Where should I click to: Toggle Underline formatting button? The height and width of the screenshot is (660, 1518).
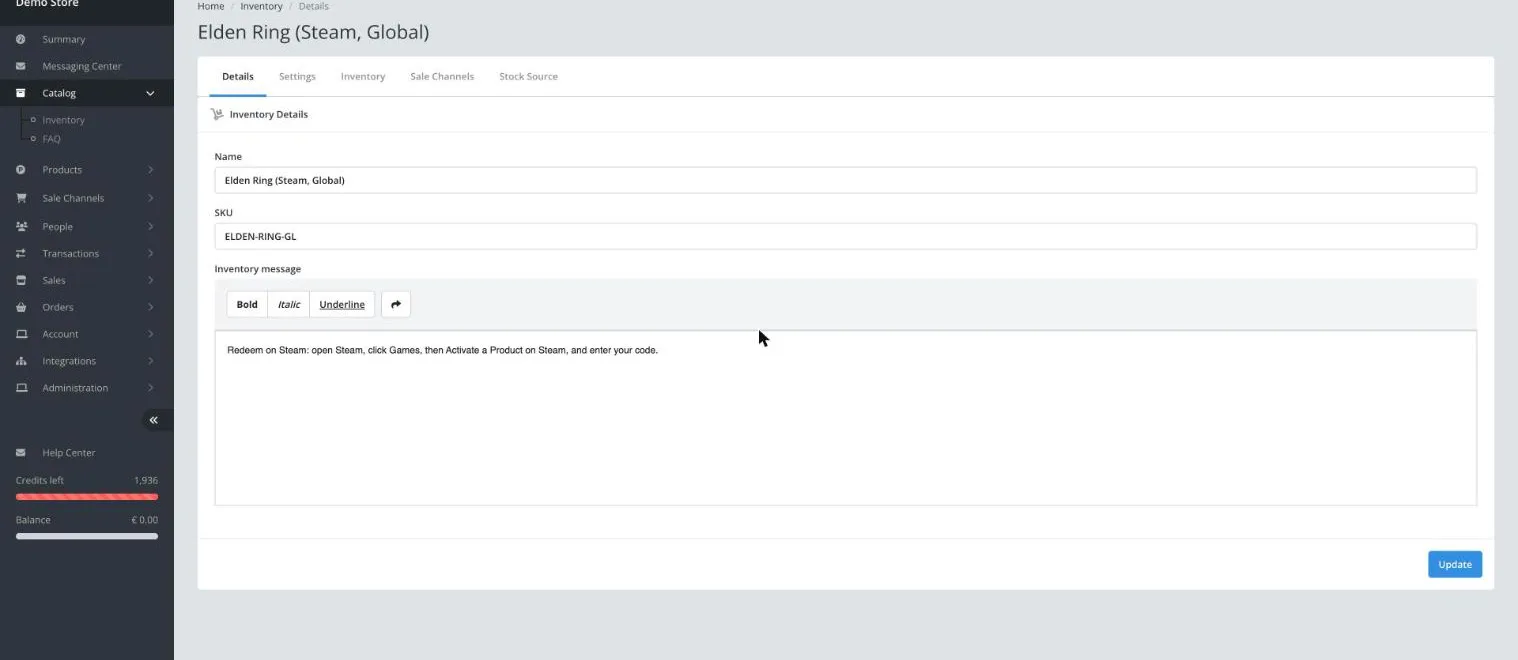coord(342,304)
